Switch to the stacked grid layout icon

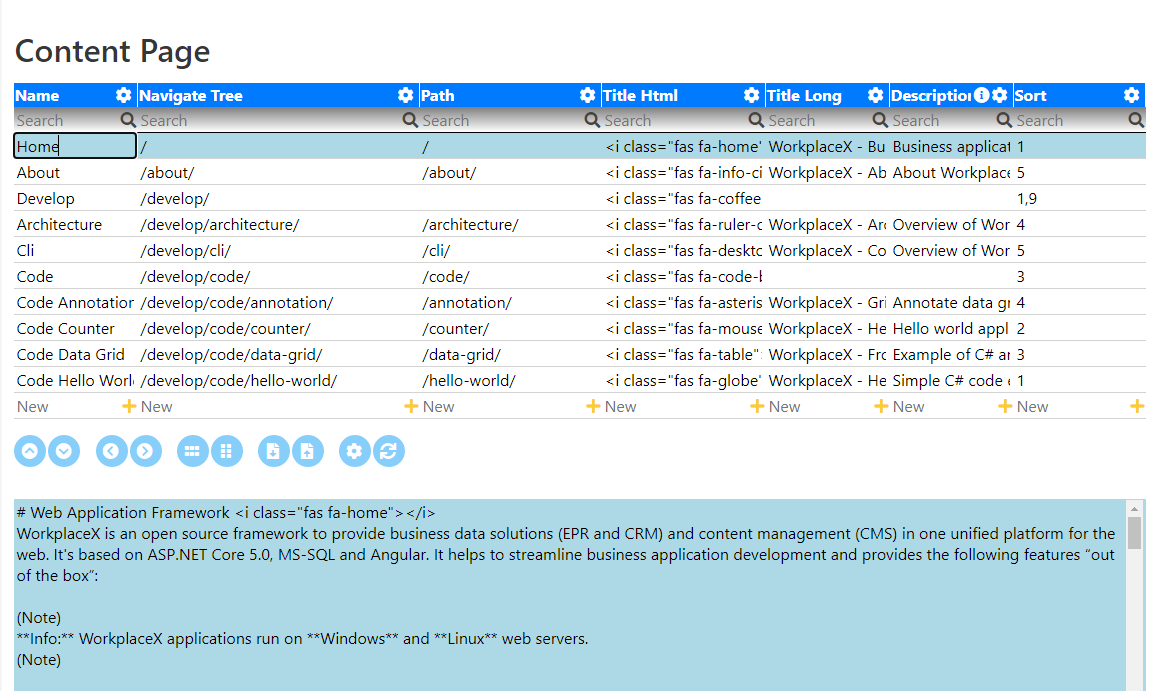227,451
